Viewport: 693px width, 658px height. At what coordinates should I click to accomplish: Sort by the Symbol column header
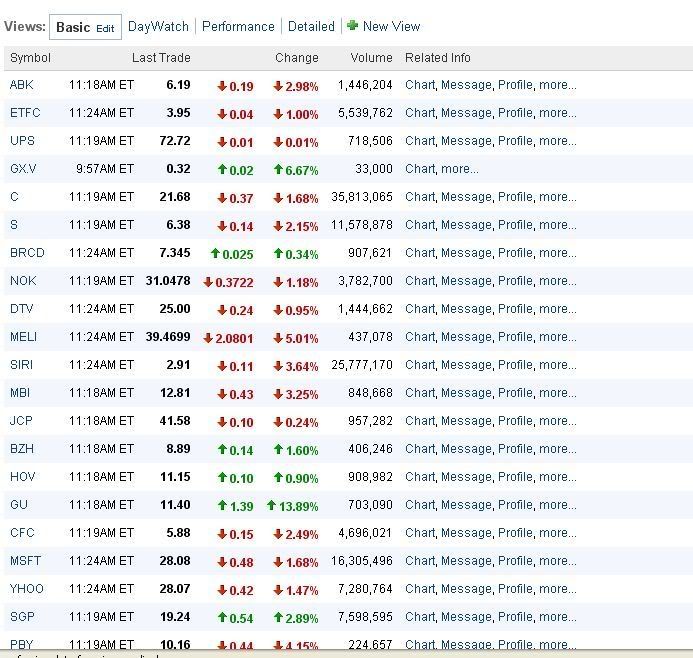[x=30, y=58]
